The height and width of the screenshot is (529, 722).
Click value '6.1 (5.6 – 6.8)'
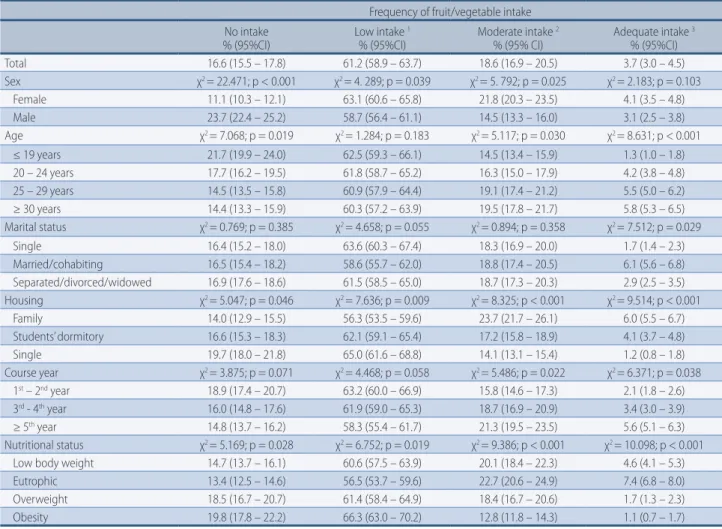pos(654,264)
